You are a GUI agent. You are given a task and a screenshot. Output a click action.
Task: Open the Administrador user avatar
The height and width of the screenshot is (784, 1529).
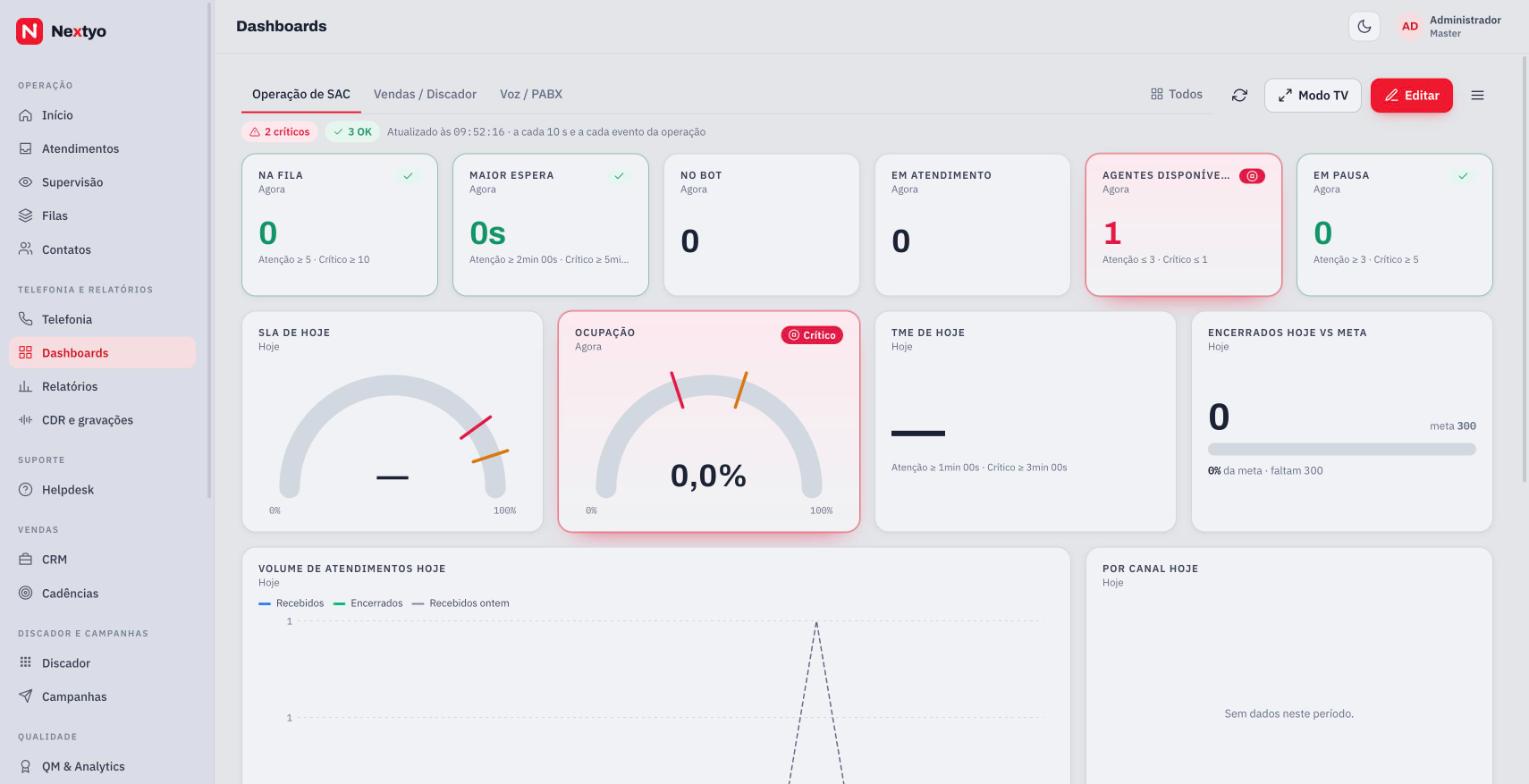tap(1410, 26)
